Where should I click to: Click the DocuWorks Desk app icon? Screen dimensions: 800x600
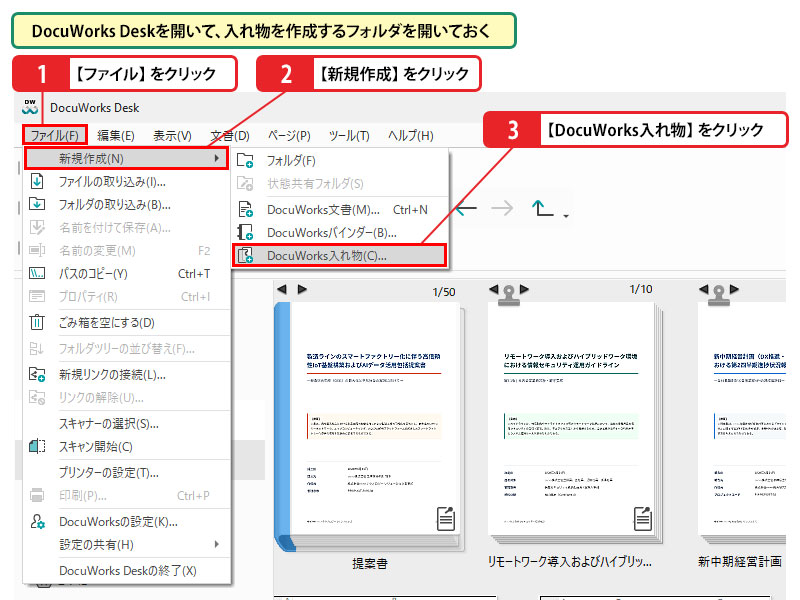31,107
